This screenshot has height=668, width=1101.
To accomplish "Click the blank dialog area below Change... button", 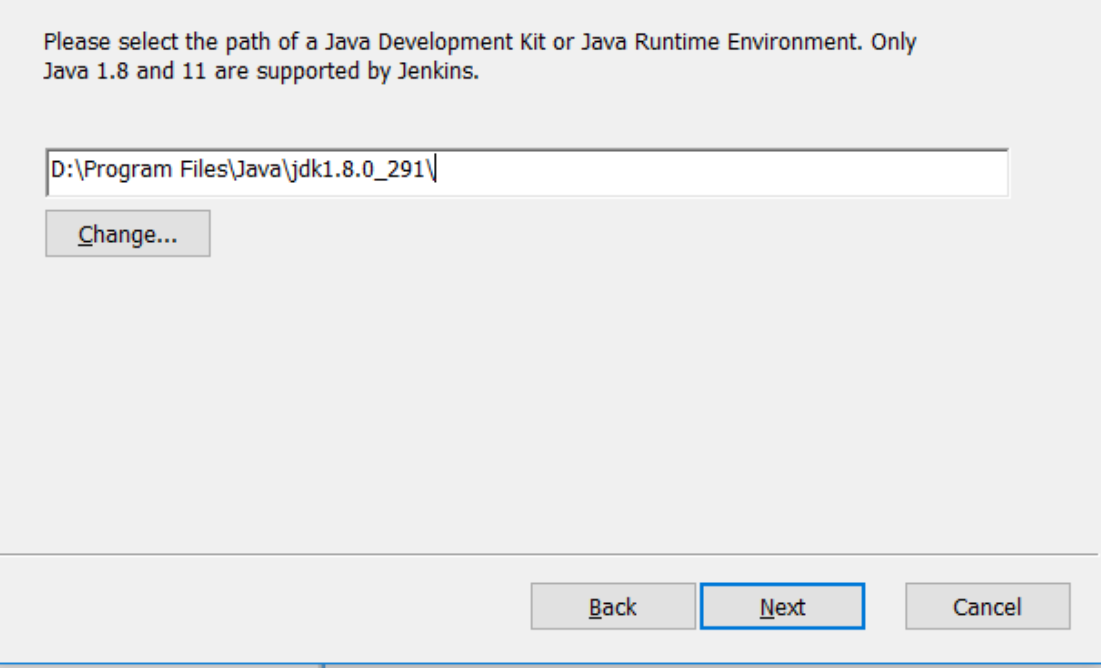I will coord(400,400).
